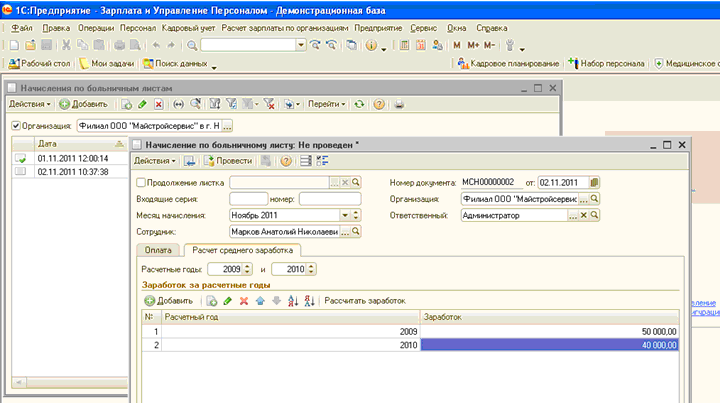Click the blue move up arrow icon

click(259, 300)
